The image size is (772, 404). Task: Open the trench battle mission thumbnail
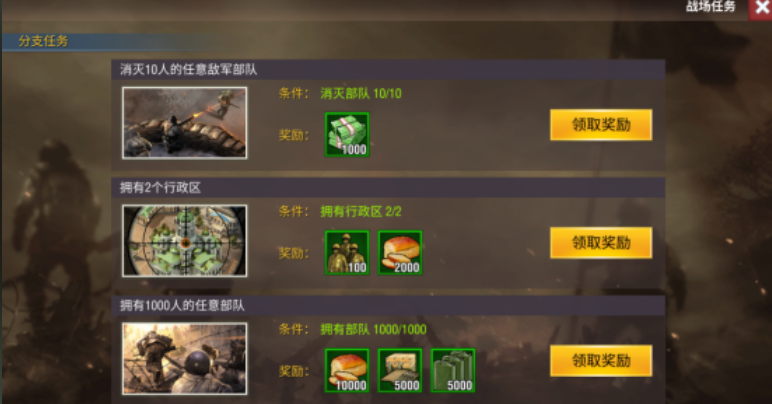click(185, 123)
